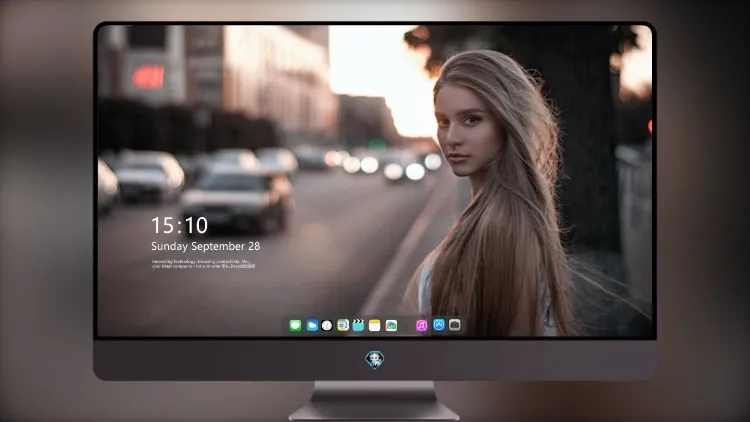Open the yellow Notes app in dock
This screenshot has width=750, height=422.
tap(375, 325)
